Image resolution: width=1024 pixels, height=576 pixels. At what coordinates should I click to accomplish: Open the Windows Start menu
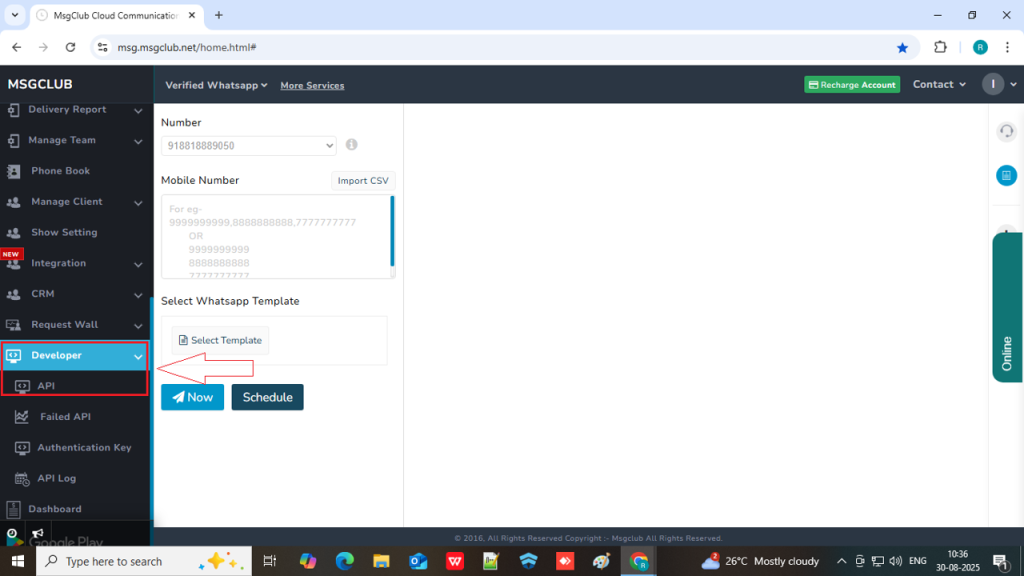pyautogui.click(x=18, y=561)
